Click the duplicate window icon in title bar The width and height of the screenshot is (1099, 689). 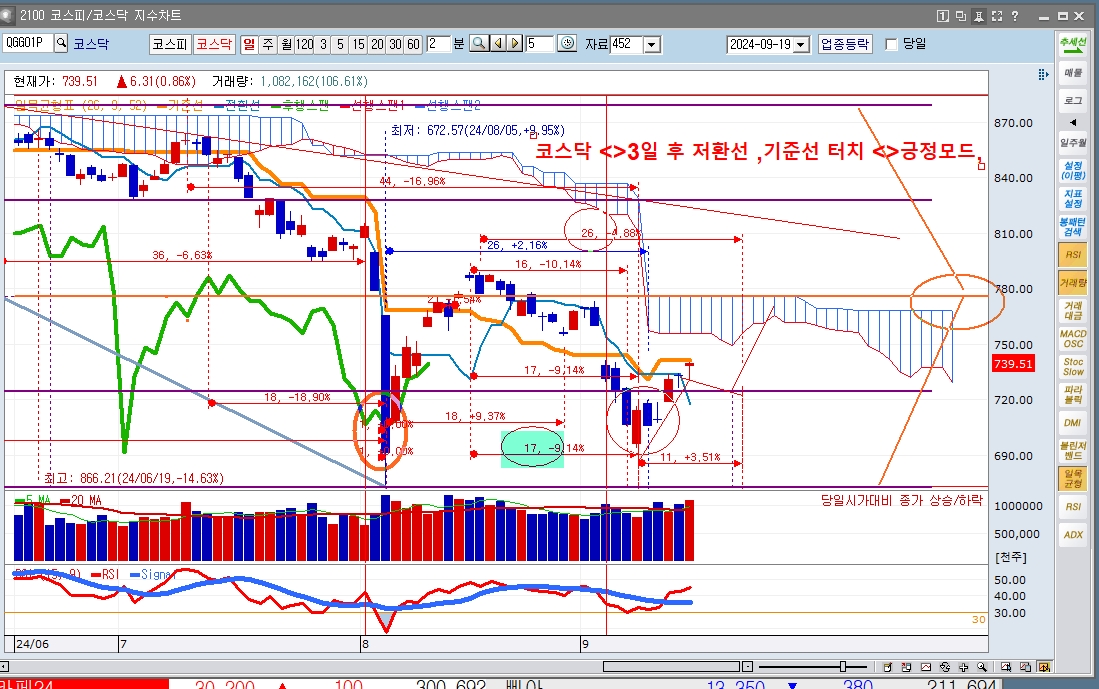pyautogui.click(x=961, y=15)
